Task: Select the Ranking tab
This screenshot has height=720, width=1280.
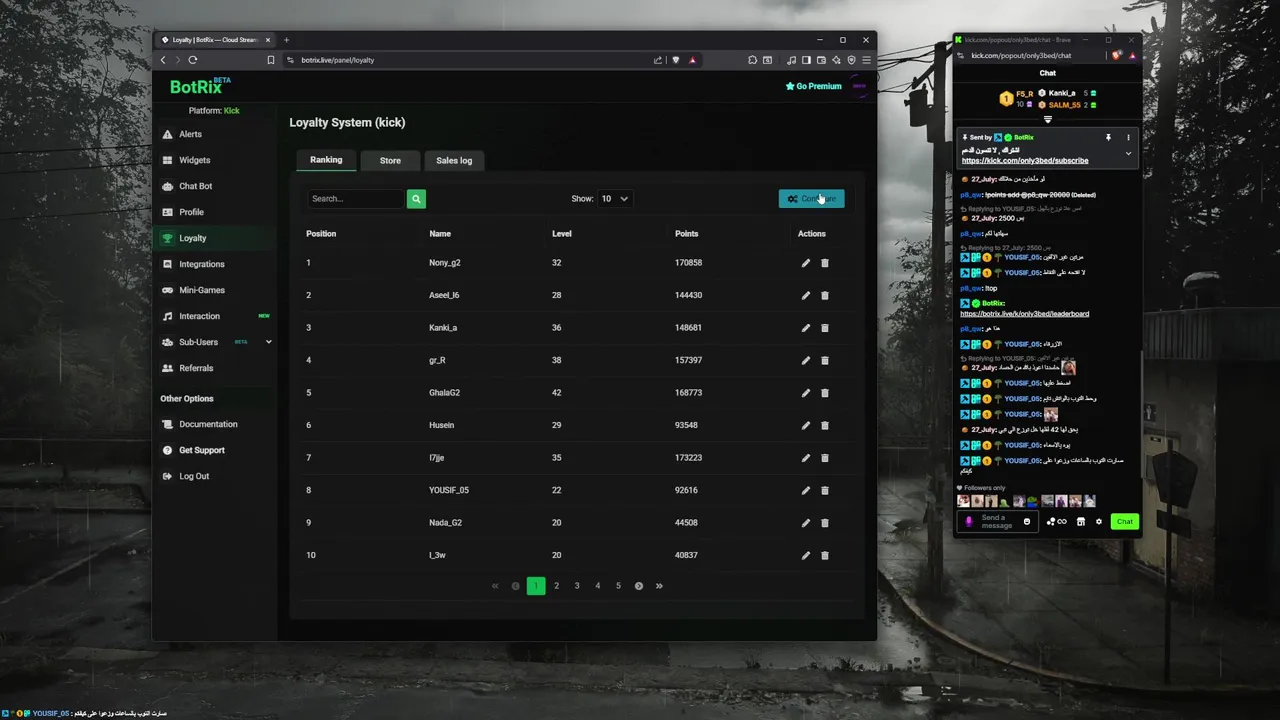Action: coord(326,160)
